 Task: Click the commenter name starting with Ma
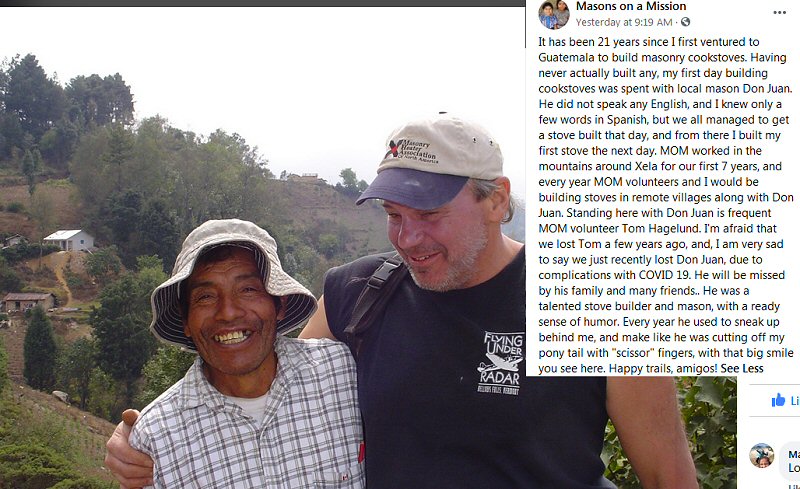pyautogui.click(x=794, y=454)
